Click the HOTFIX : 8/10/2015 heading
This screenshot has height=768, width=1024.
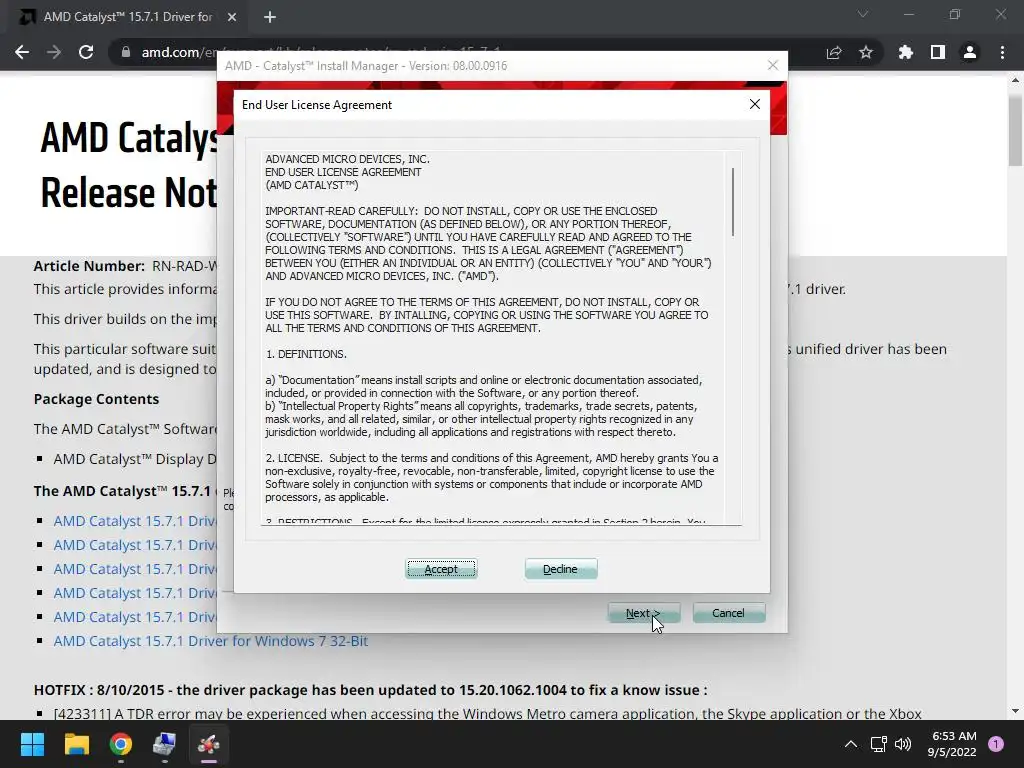[370, 690]
